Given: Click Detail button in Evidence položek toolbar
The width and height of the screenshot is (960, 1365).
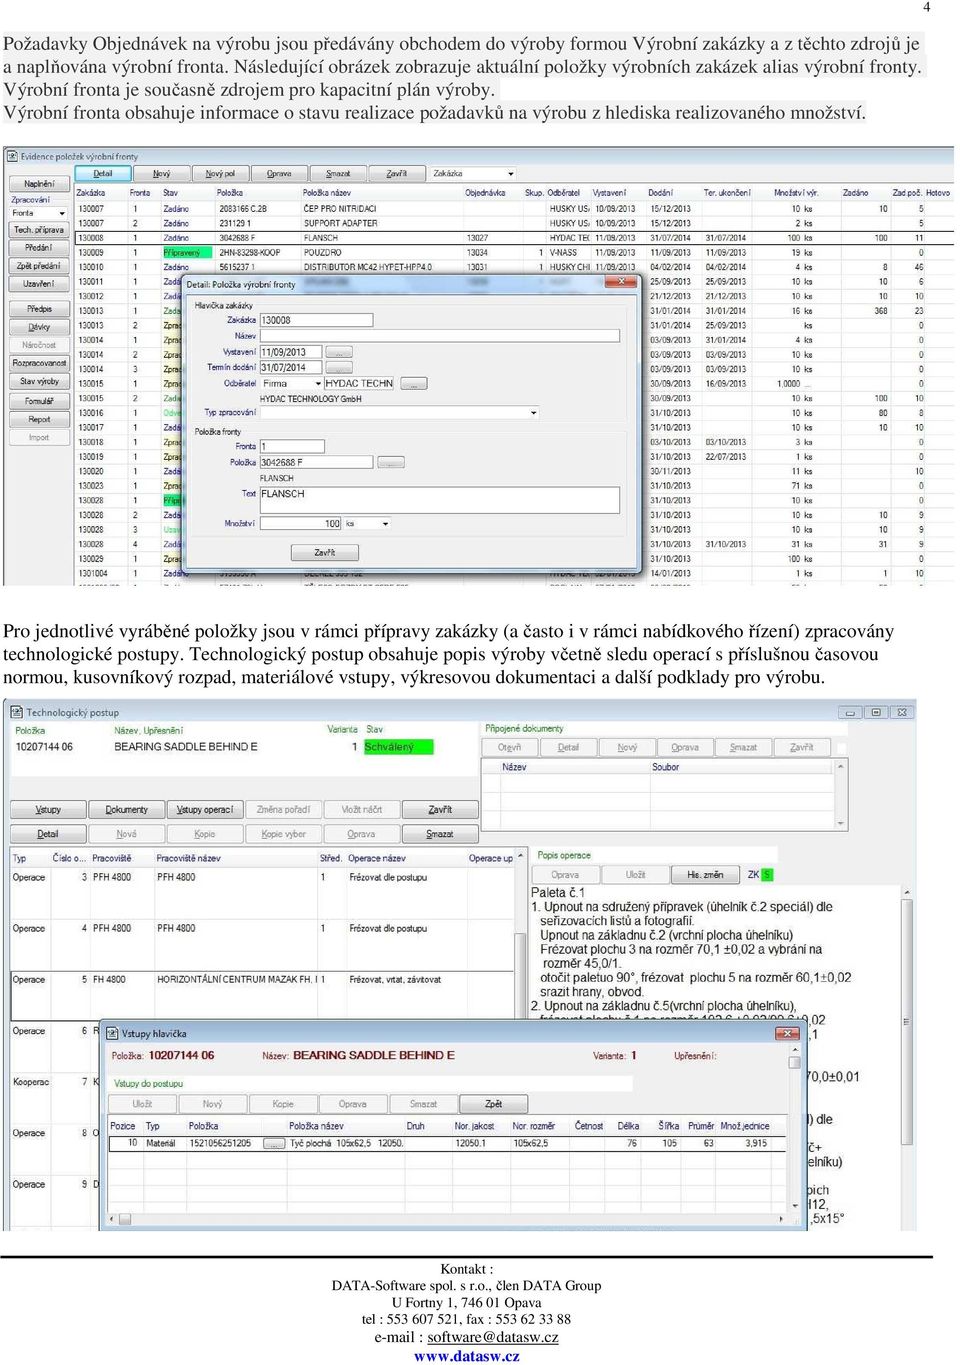Looking at the screenshot, I should (x=103, y=173).
